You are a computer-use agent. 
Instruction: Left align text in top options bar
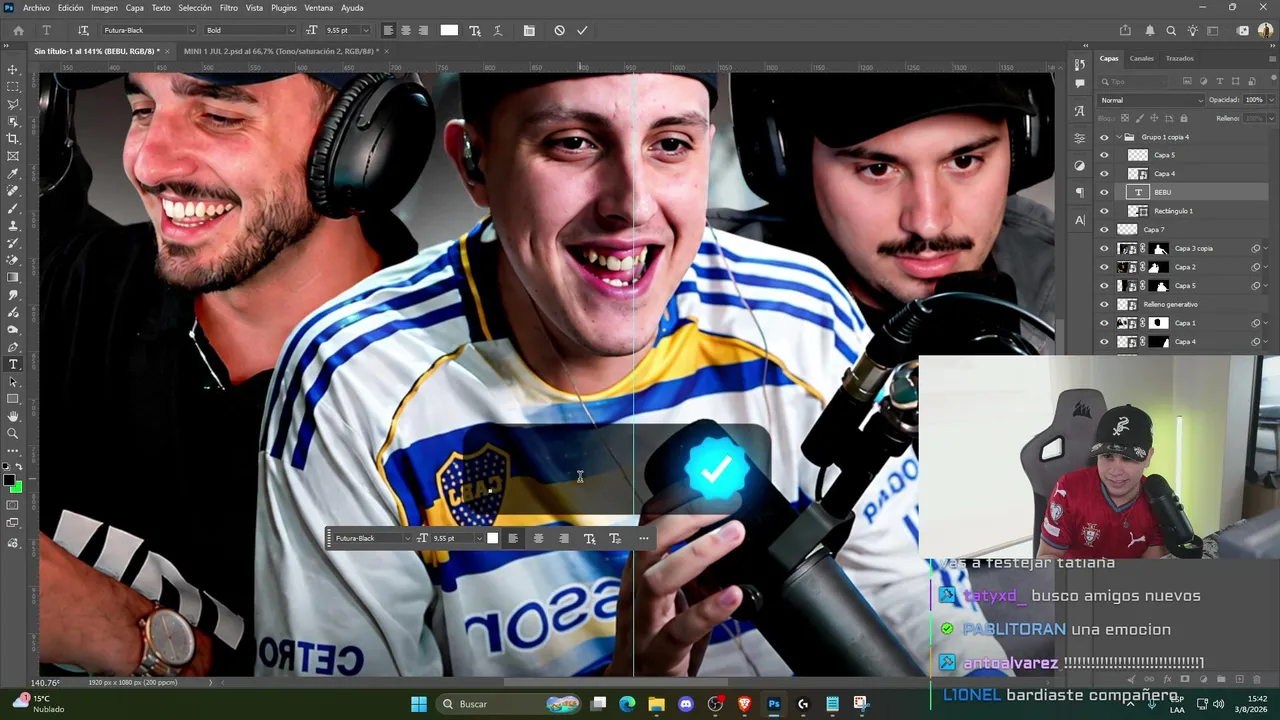click(x=388, y=30)
